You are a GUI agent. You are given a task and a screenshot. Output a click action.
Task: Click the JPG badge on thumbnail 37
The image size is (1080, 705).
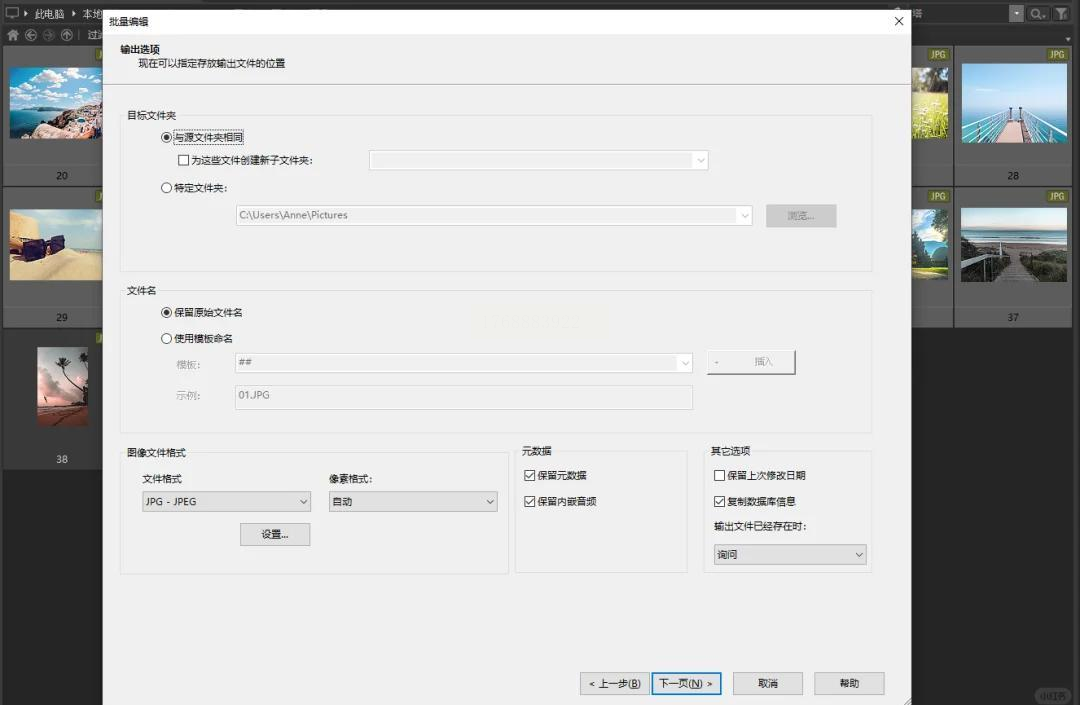tap(1057, 196)
